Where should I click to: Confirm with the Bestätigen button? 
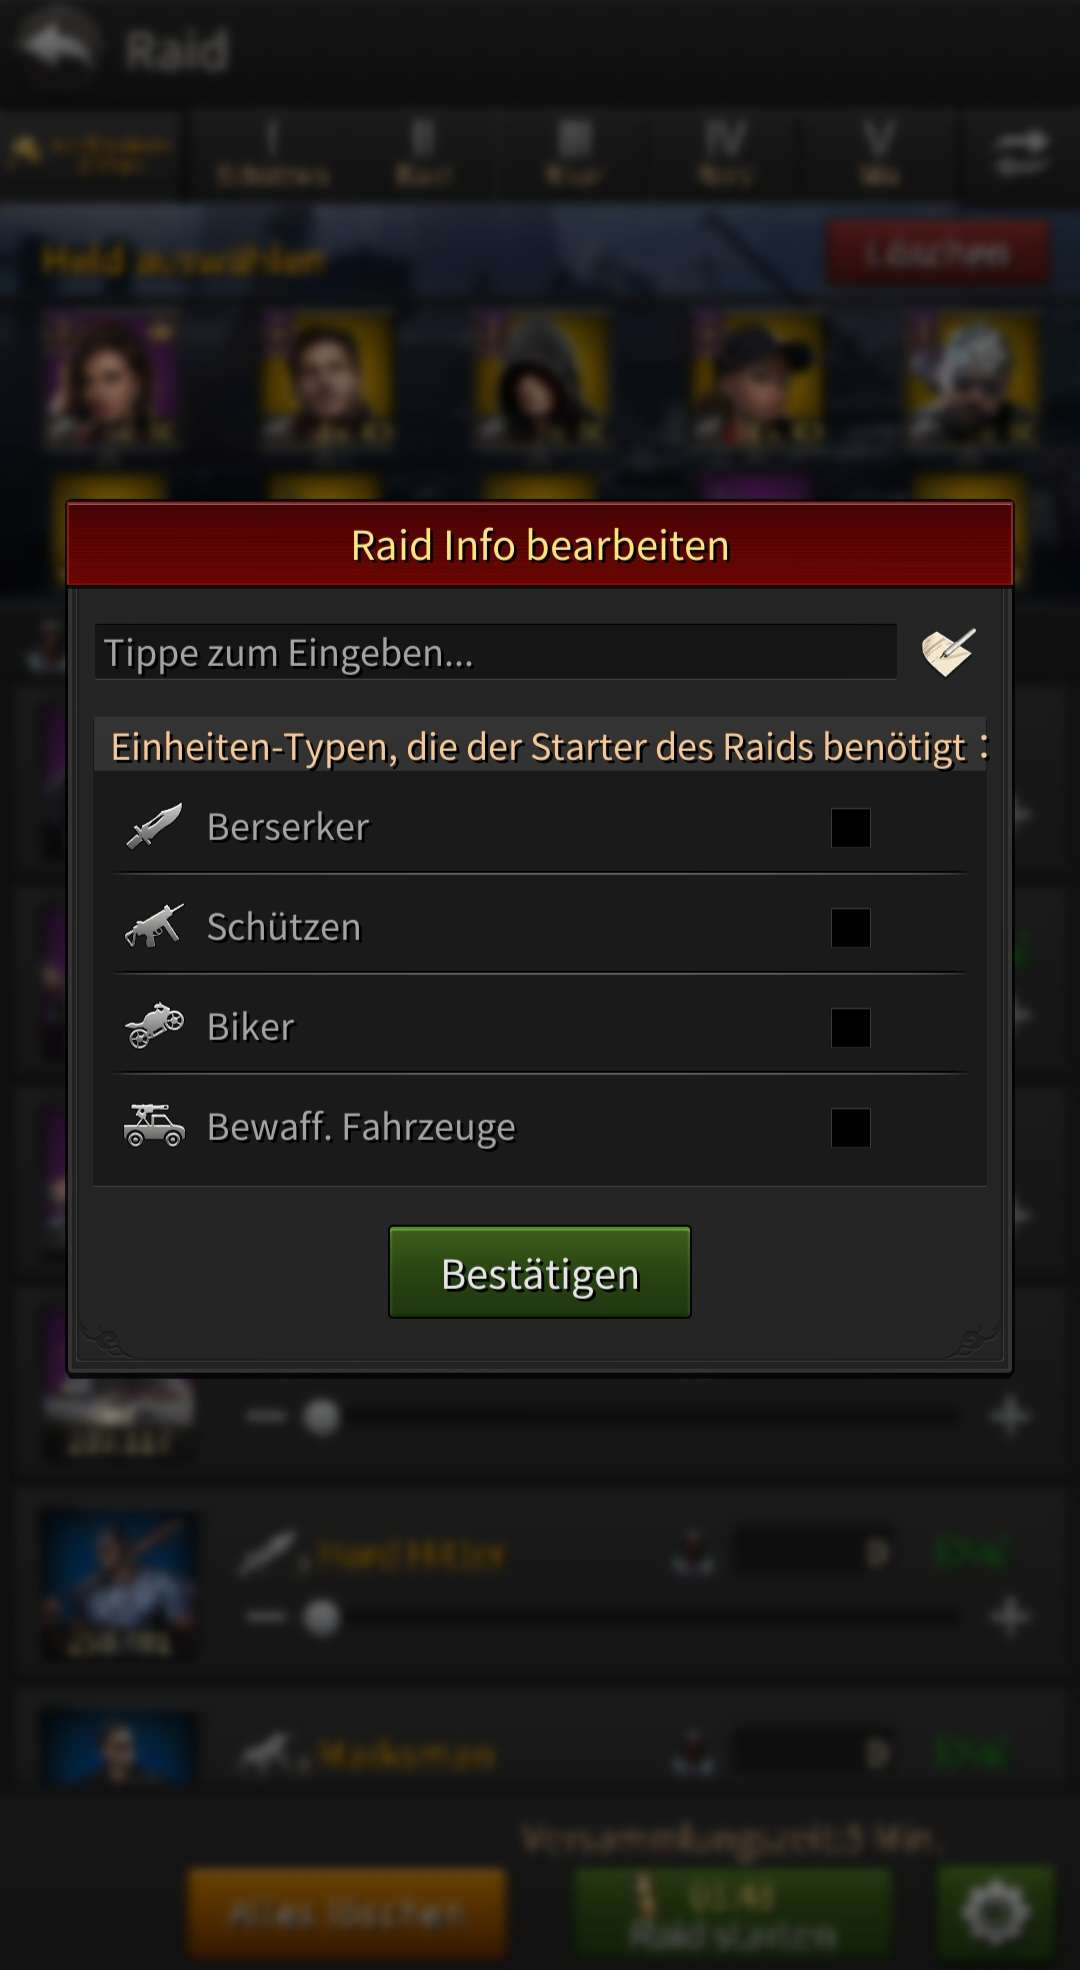tap(540, 1272)
